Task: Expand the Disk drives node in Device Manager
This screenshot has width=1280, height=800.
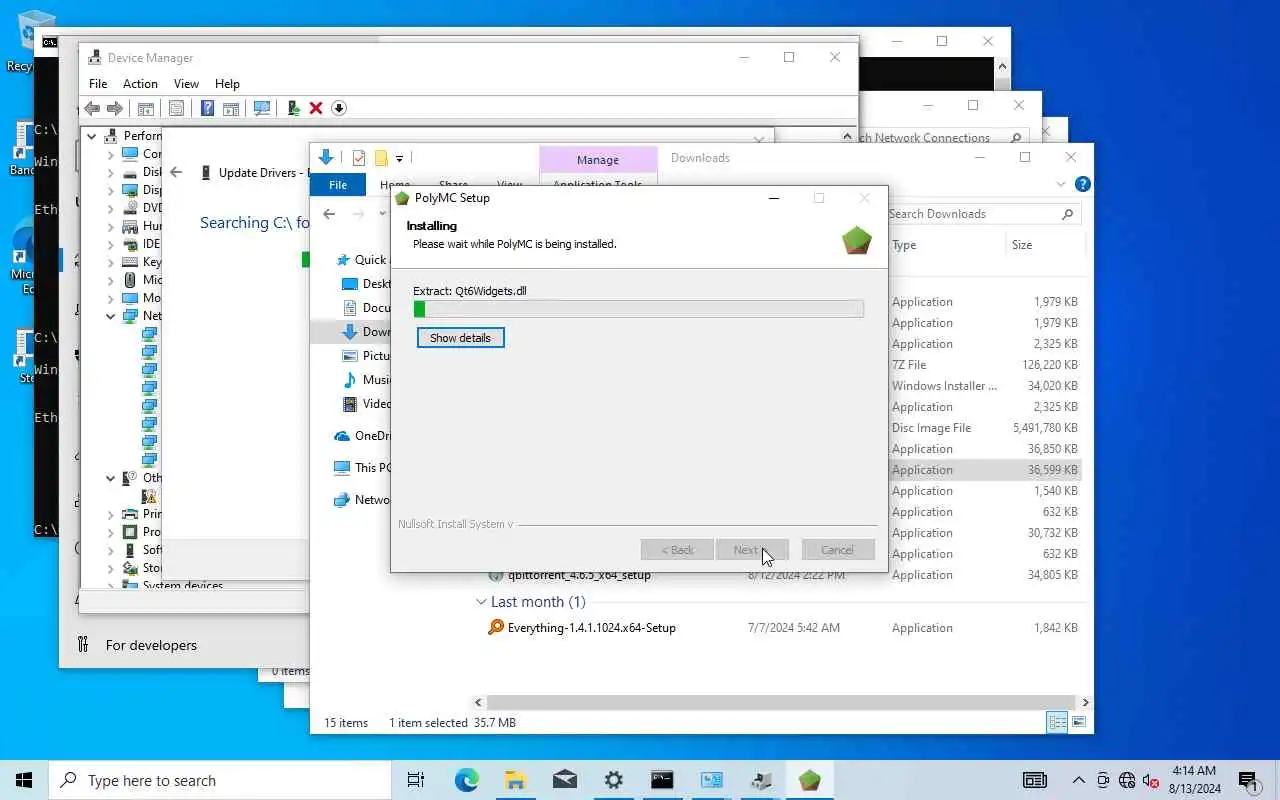Action: tap(111, 172)
